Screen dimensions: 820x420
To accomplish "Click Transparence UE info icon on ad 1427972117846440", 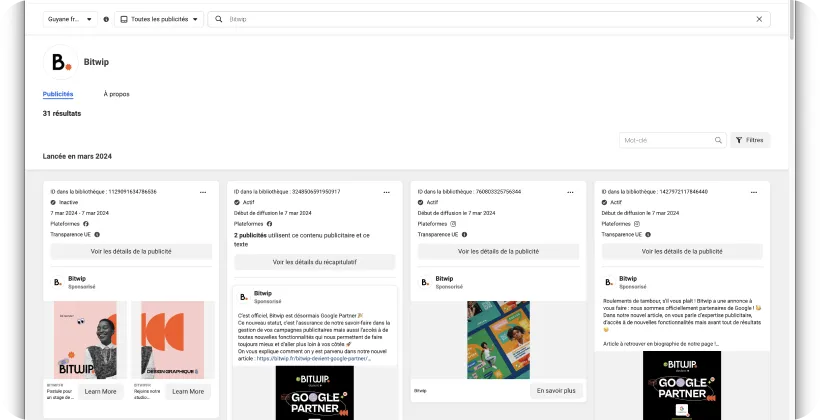I will [648, 235].
